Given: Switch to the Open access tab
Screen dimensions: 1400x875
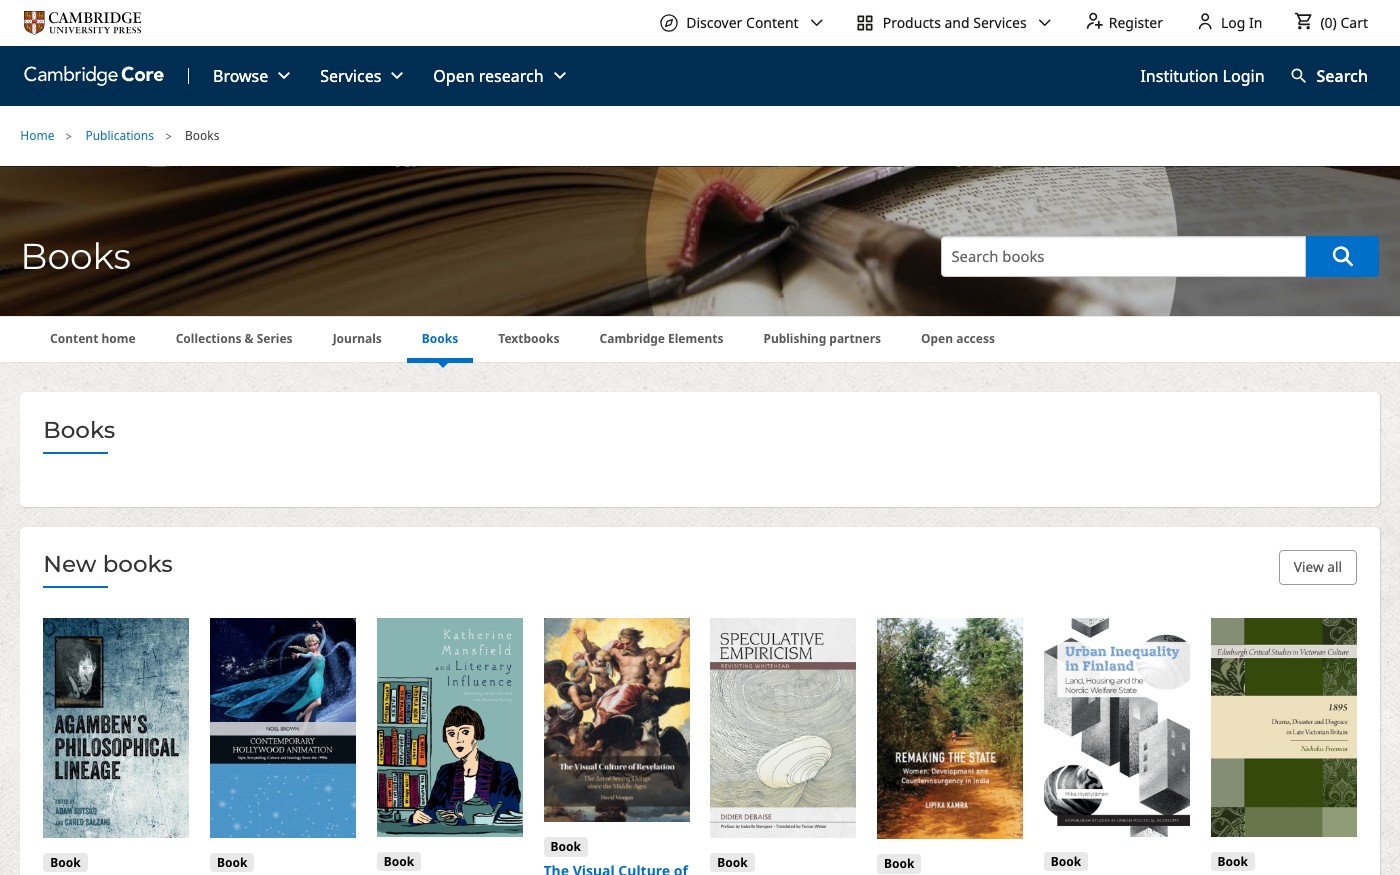Looking at the screenshot, I should pos(958,339).
